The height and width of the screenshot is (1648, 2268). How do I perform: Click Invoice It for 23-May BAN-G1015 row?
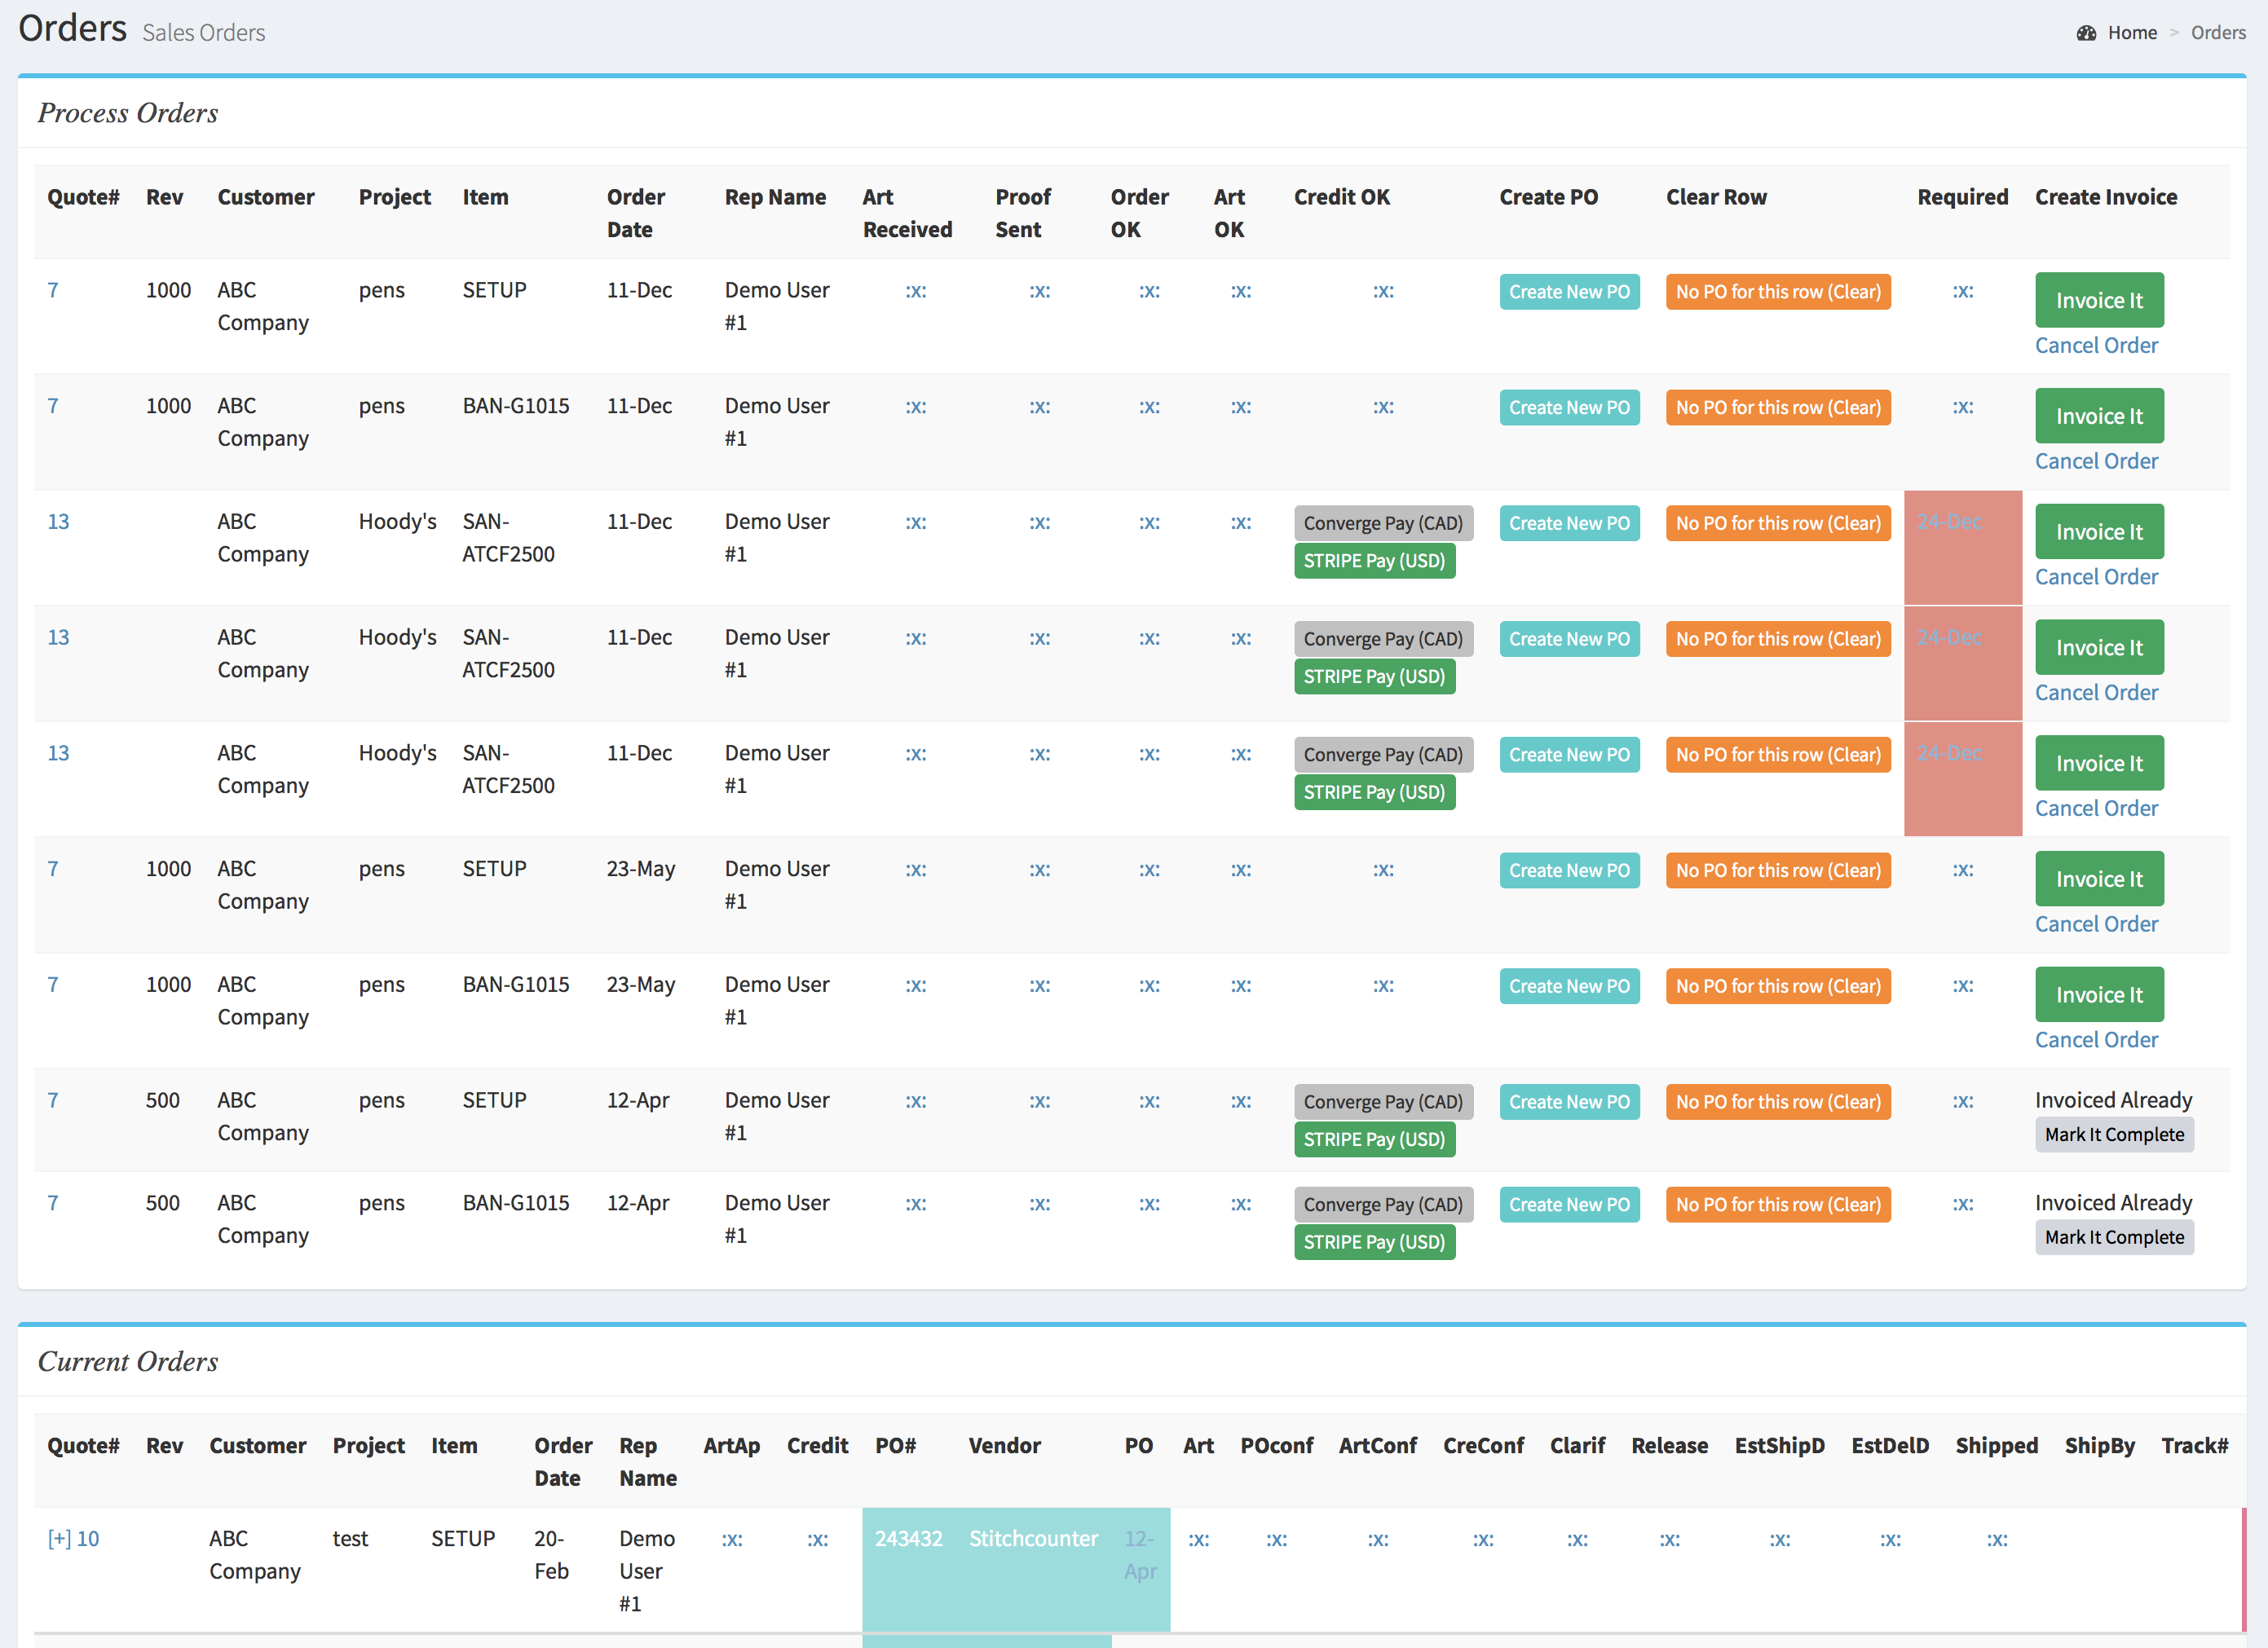tap(2099, 995)
